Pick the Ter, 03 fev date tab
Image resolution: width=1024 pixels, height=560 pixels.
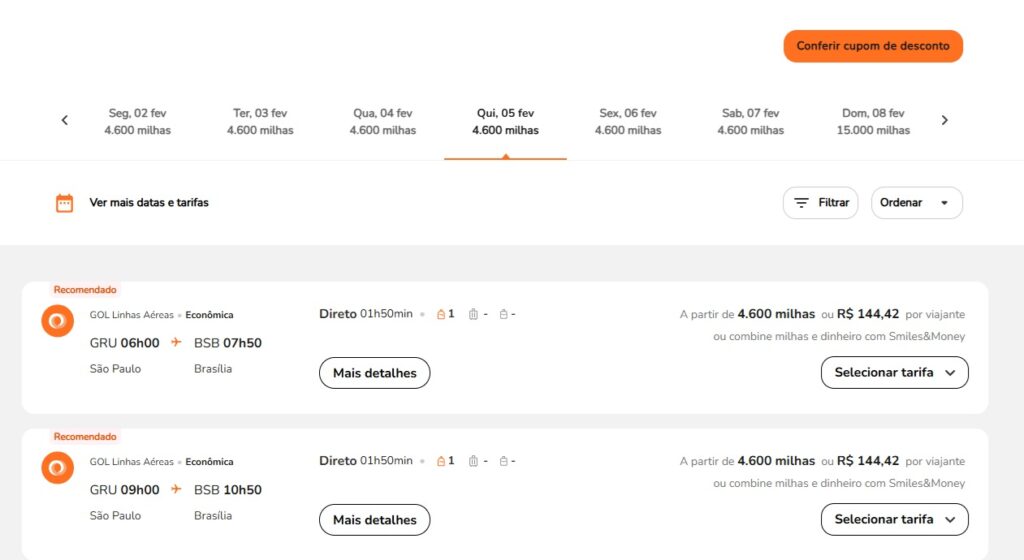[260, 121]
